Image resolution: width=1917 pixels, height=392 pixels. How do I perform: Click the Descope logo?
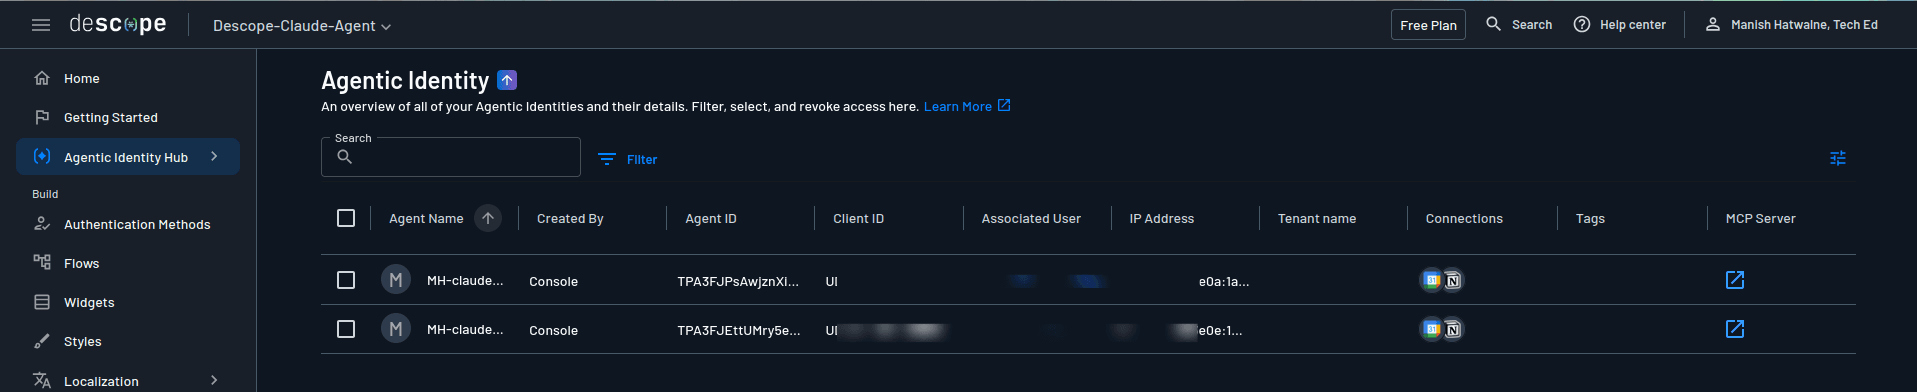point(118,24)
